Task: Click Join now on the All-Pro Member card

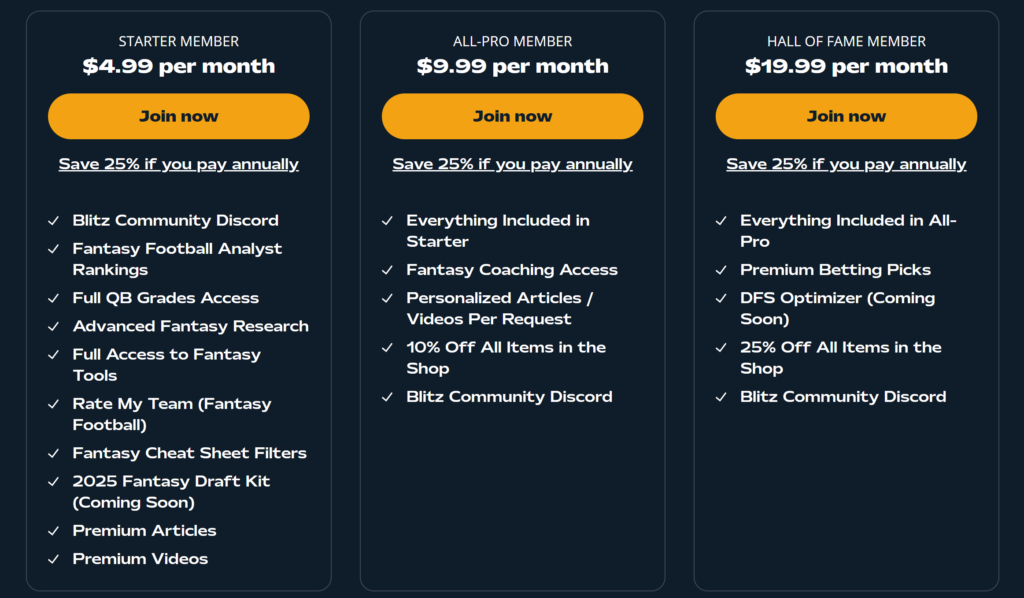Action: 512,116
